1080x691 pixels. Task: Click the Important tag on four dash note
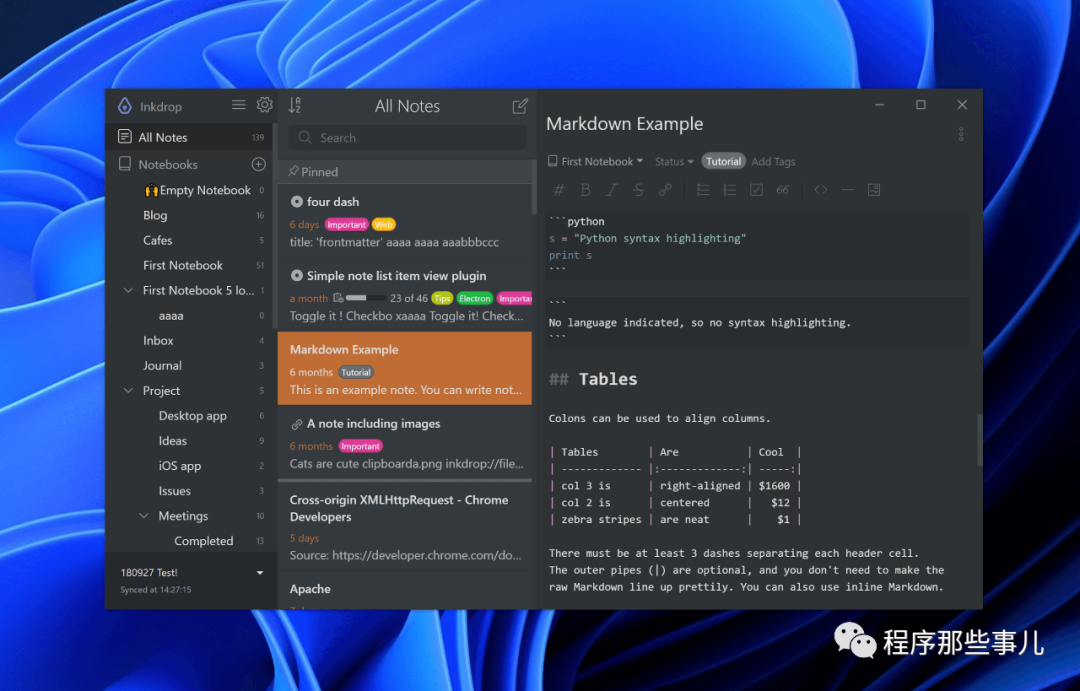pos(346,225)
